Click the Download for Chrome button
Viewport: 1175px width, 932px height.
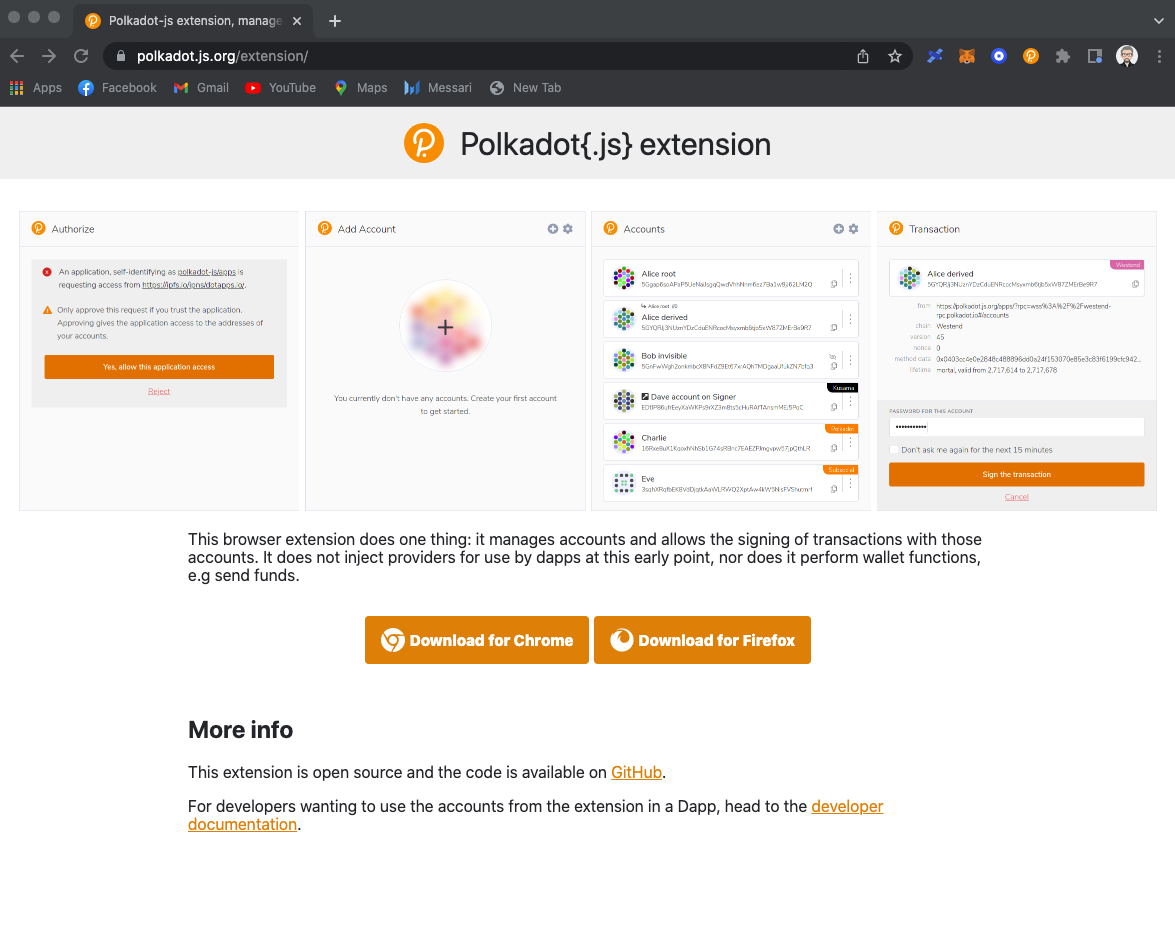pyautogui.click(x=477, y=640)
